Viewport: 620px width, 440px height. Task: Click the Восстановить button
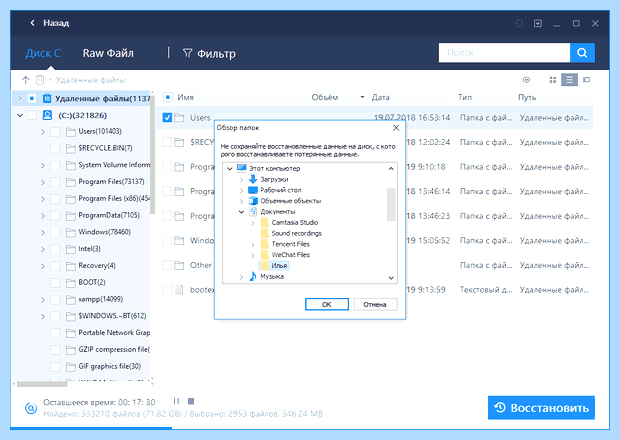tap(541, 408)
